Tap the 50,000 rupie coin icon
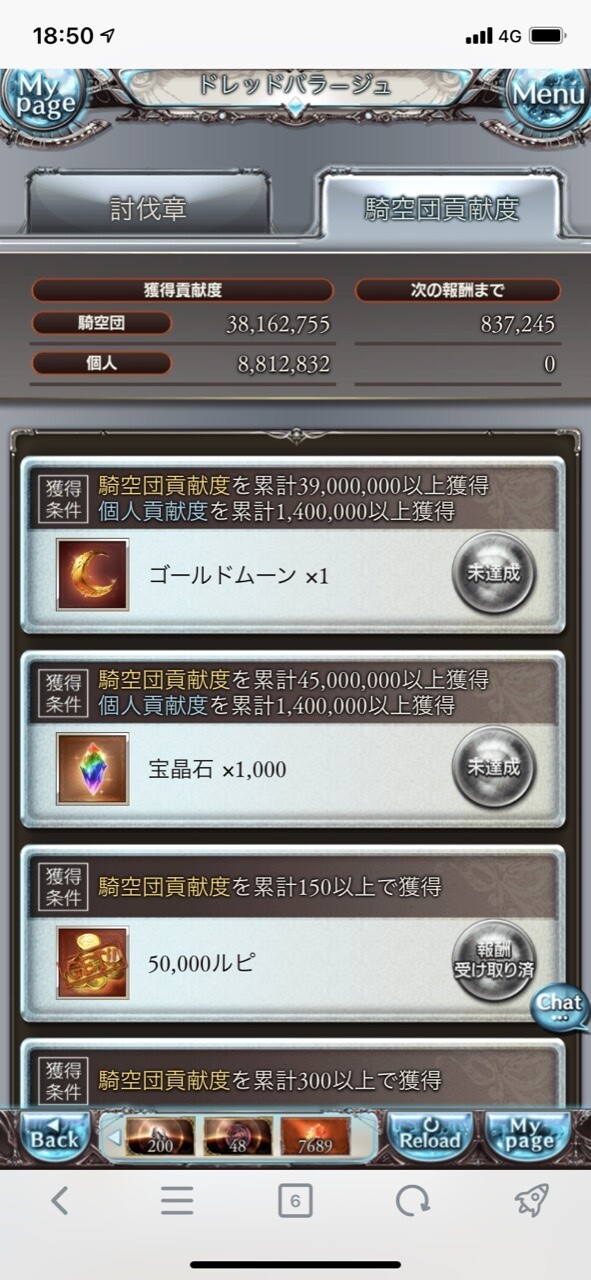Image resolution: width=591 pixels, height=1280 pixels. 93,963
